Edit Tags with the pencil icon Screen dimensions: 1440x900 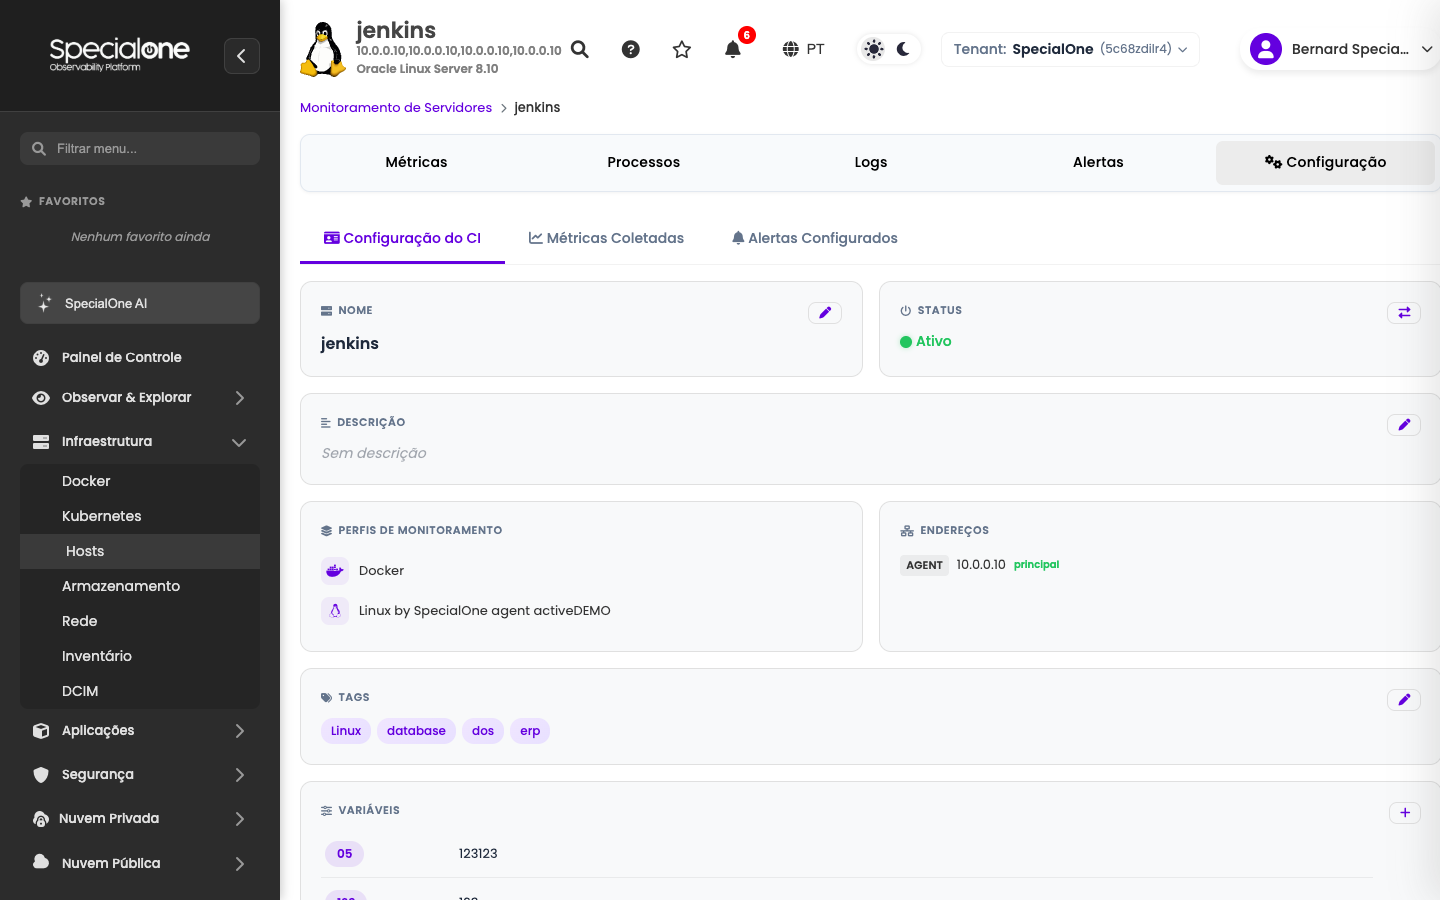tap(1404, 700)
